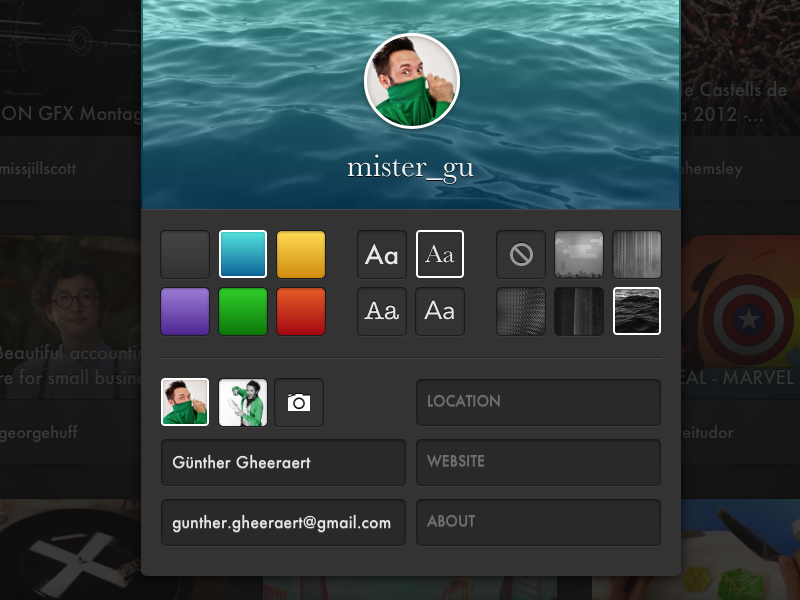Click the WEBSITE input field

pos(538,462)
